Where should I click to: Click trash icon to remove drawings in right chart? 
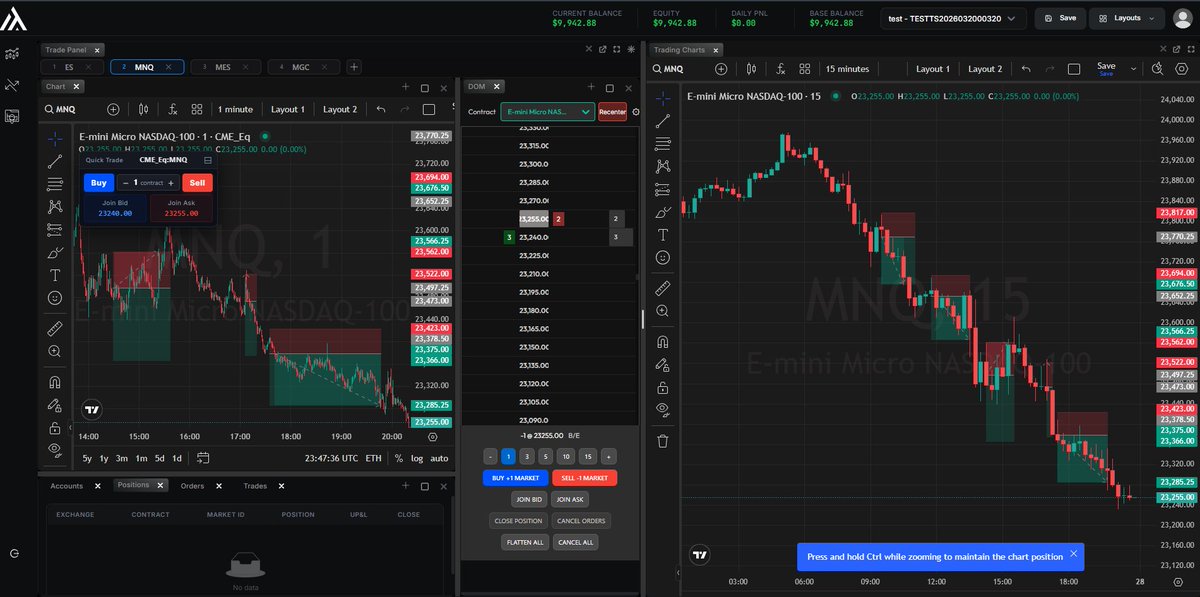tap(662, 440)
